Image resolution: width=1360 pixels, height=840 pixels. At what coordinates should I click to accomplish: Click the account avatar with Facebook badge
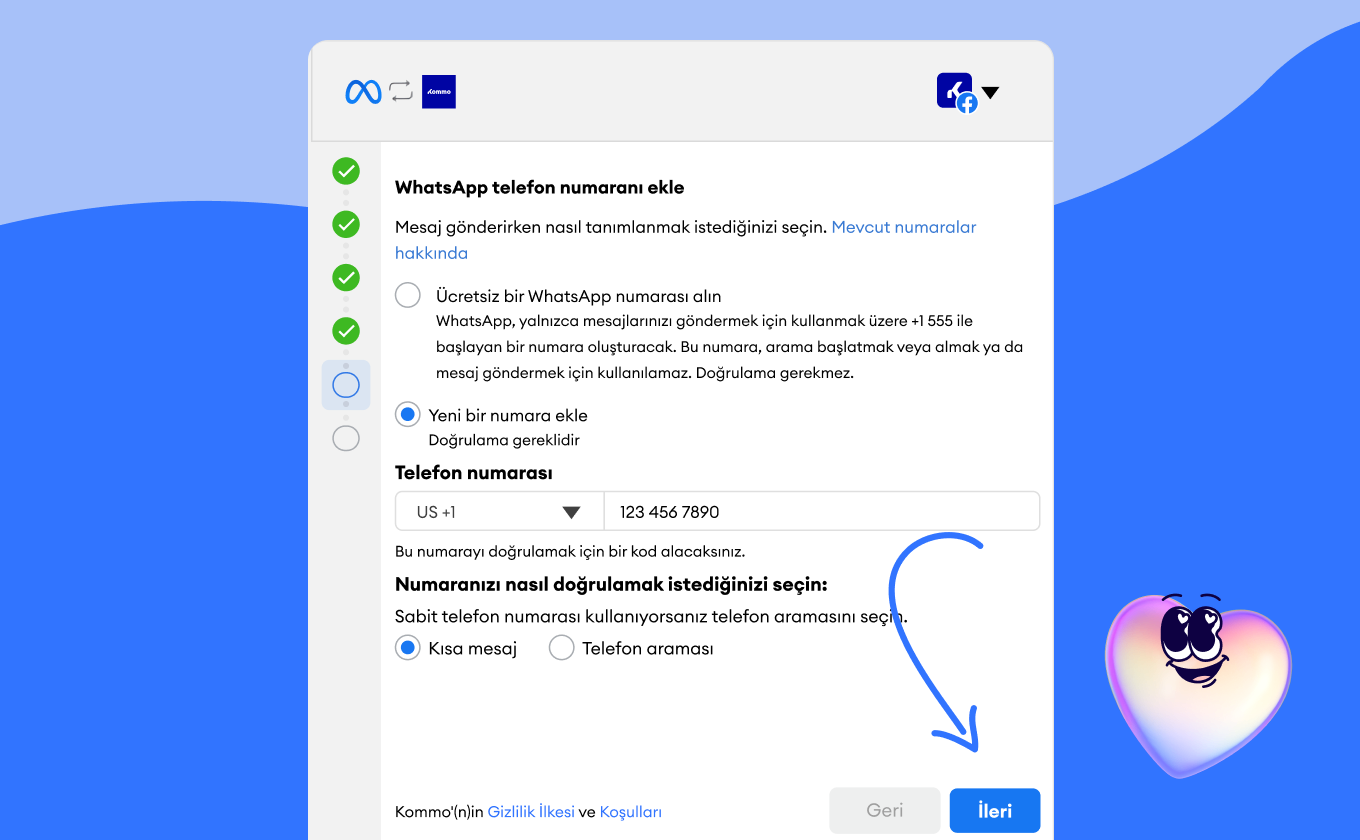click(x=957, y=92)
